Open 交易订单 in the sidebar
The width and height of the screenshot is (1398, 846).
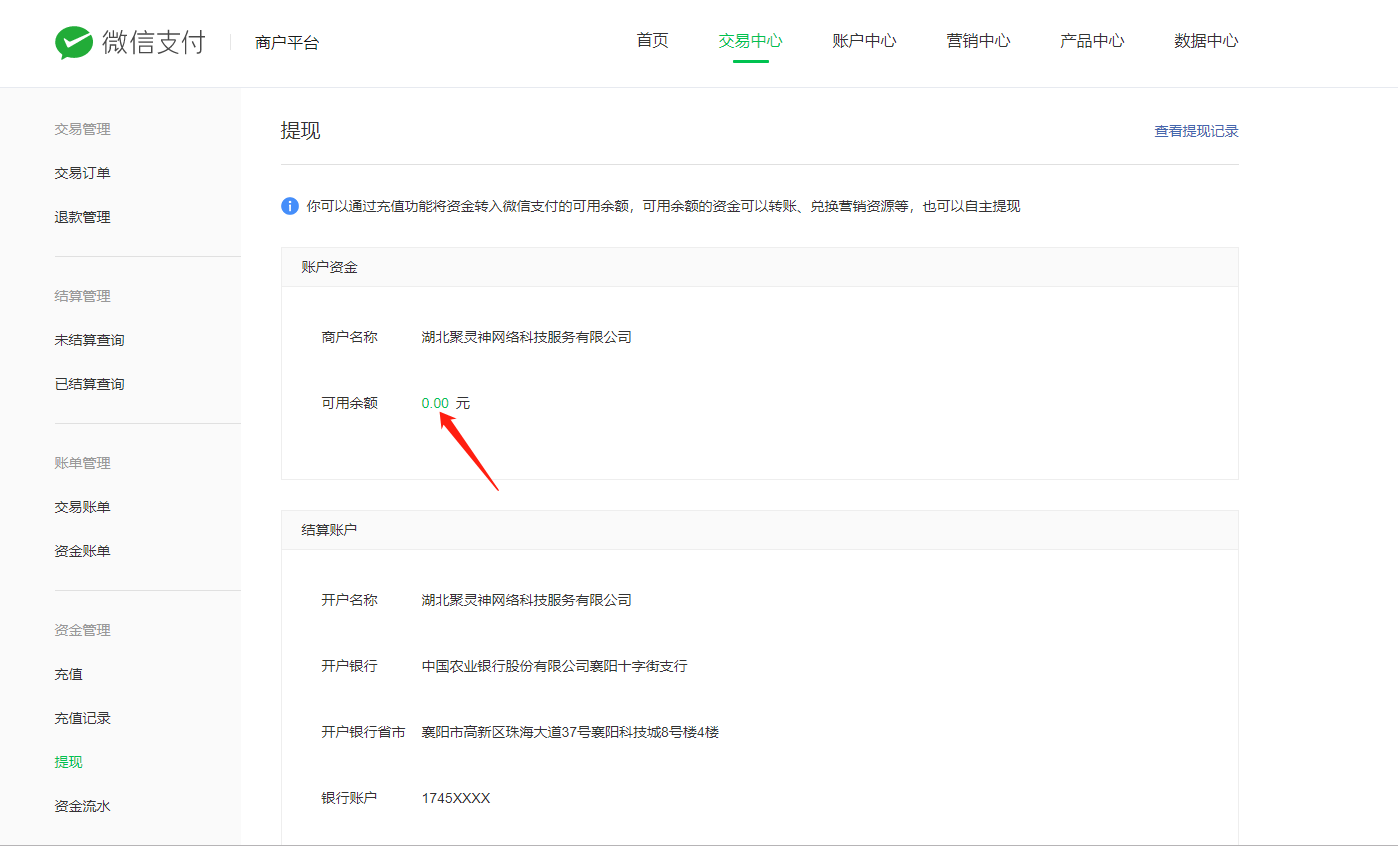[x=82, y=173]
